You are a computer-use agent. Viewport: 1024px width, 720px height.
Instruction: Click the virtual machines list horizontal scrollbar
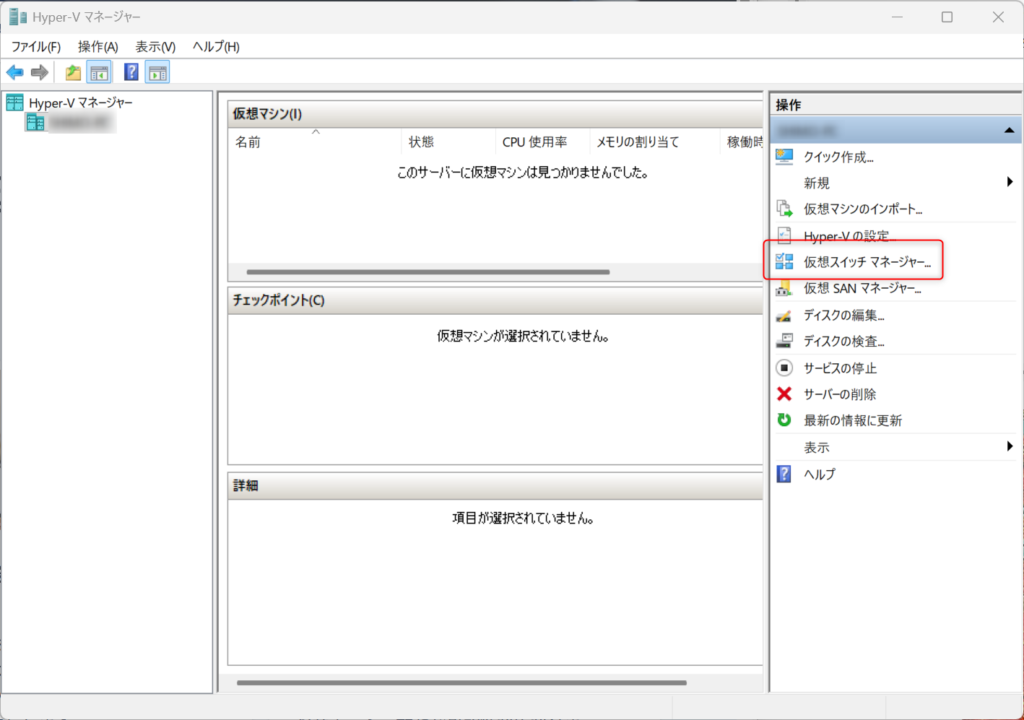click(427, 272)
